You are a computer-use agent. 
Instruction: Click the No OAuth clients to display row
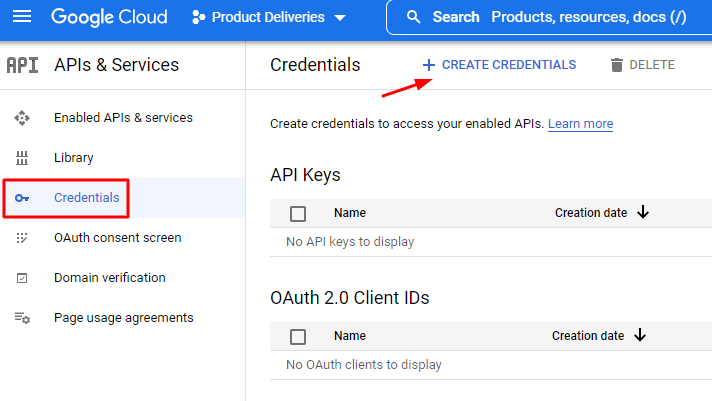coord(490,365)
